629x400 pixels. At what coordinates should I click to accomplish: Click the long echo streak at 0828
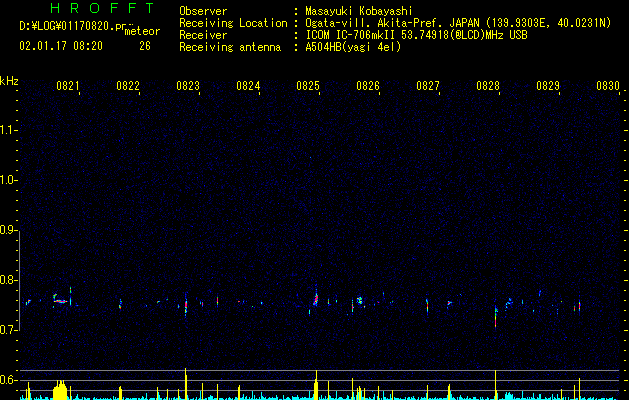[496, 317]
